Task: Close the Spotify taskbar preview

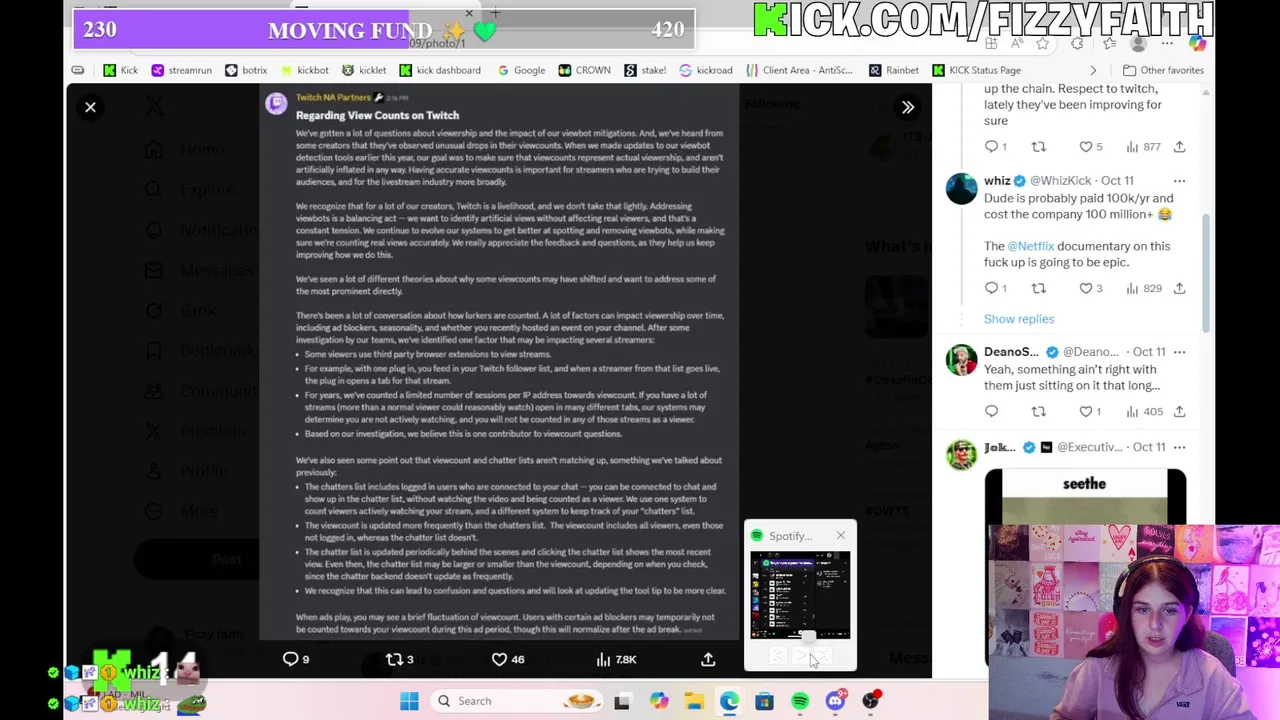Action: (840, 536)
